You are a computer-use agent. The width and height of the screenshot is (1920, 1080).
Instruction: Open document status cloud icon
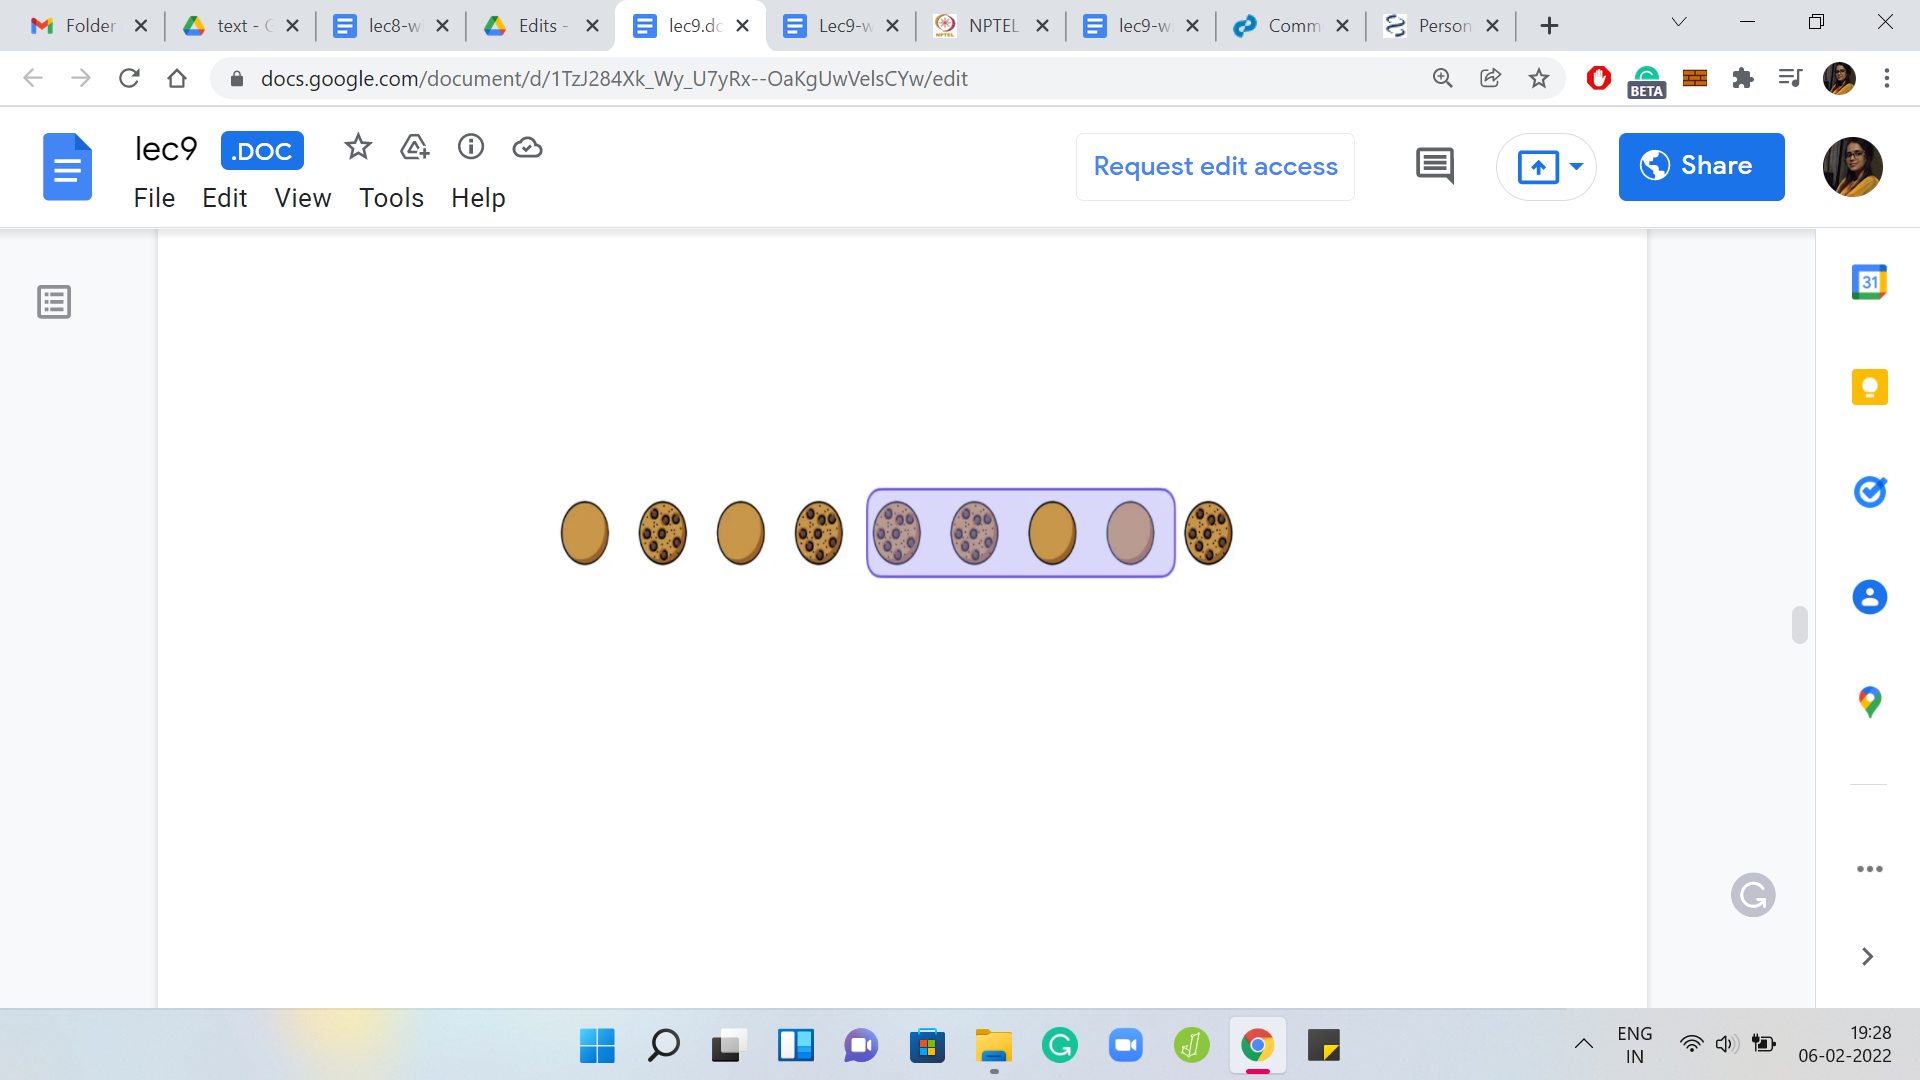pos(527,148)
